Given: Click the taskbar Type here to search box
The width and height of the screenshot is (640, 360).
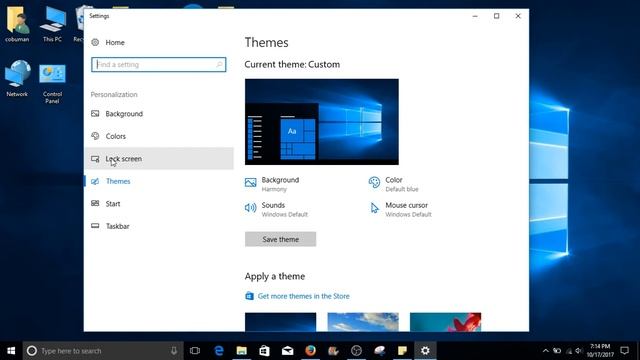Looking at the screenshot, I should (103, 351).
